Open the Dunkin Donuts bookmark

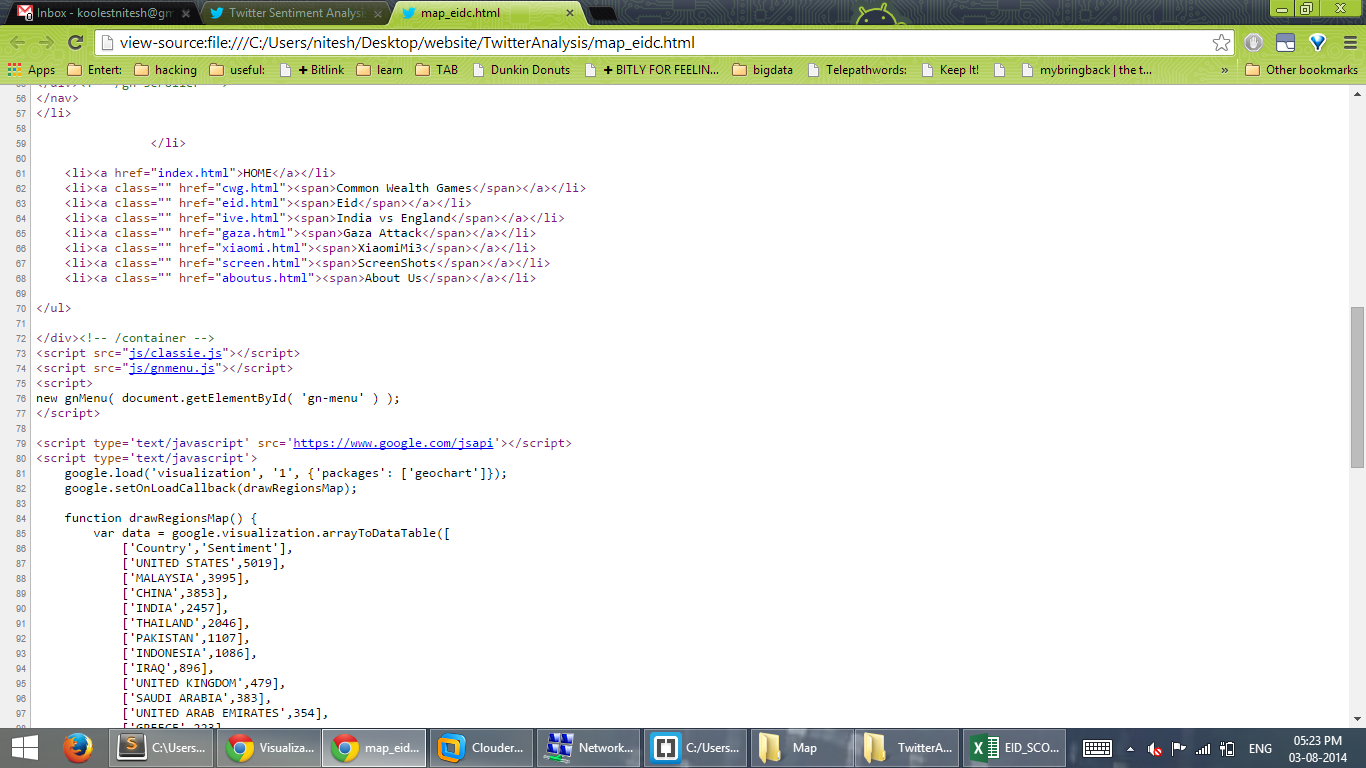tap(520, 70)
